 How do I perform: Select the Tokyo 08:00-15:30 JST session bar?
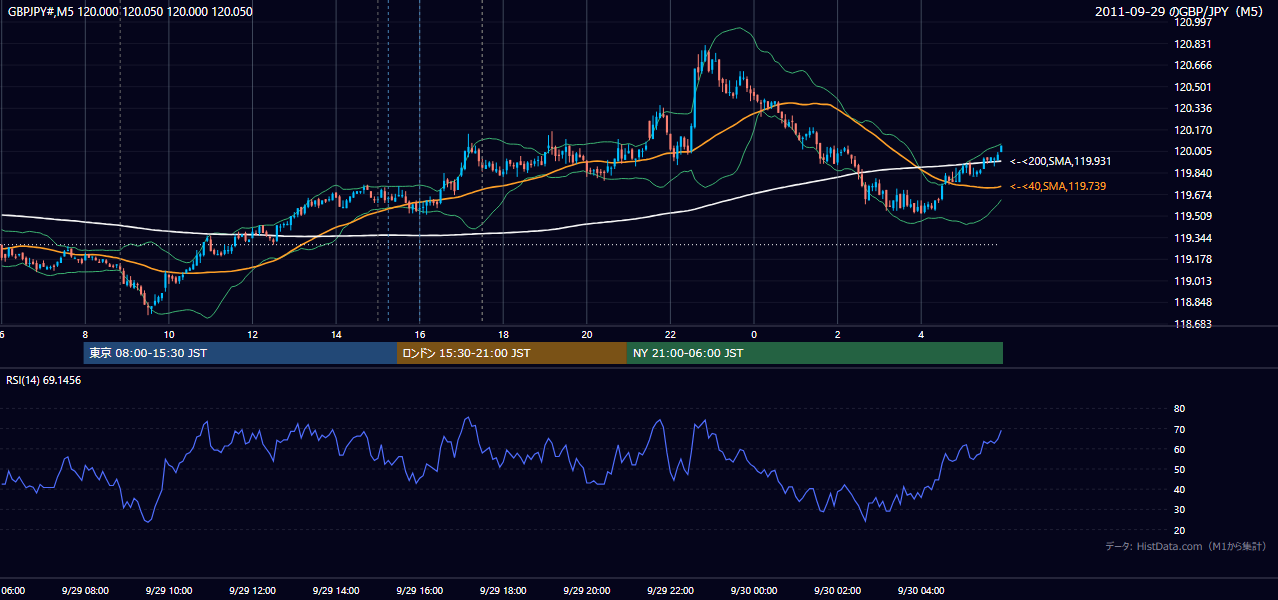click(x=240, y=353)
